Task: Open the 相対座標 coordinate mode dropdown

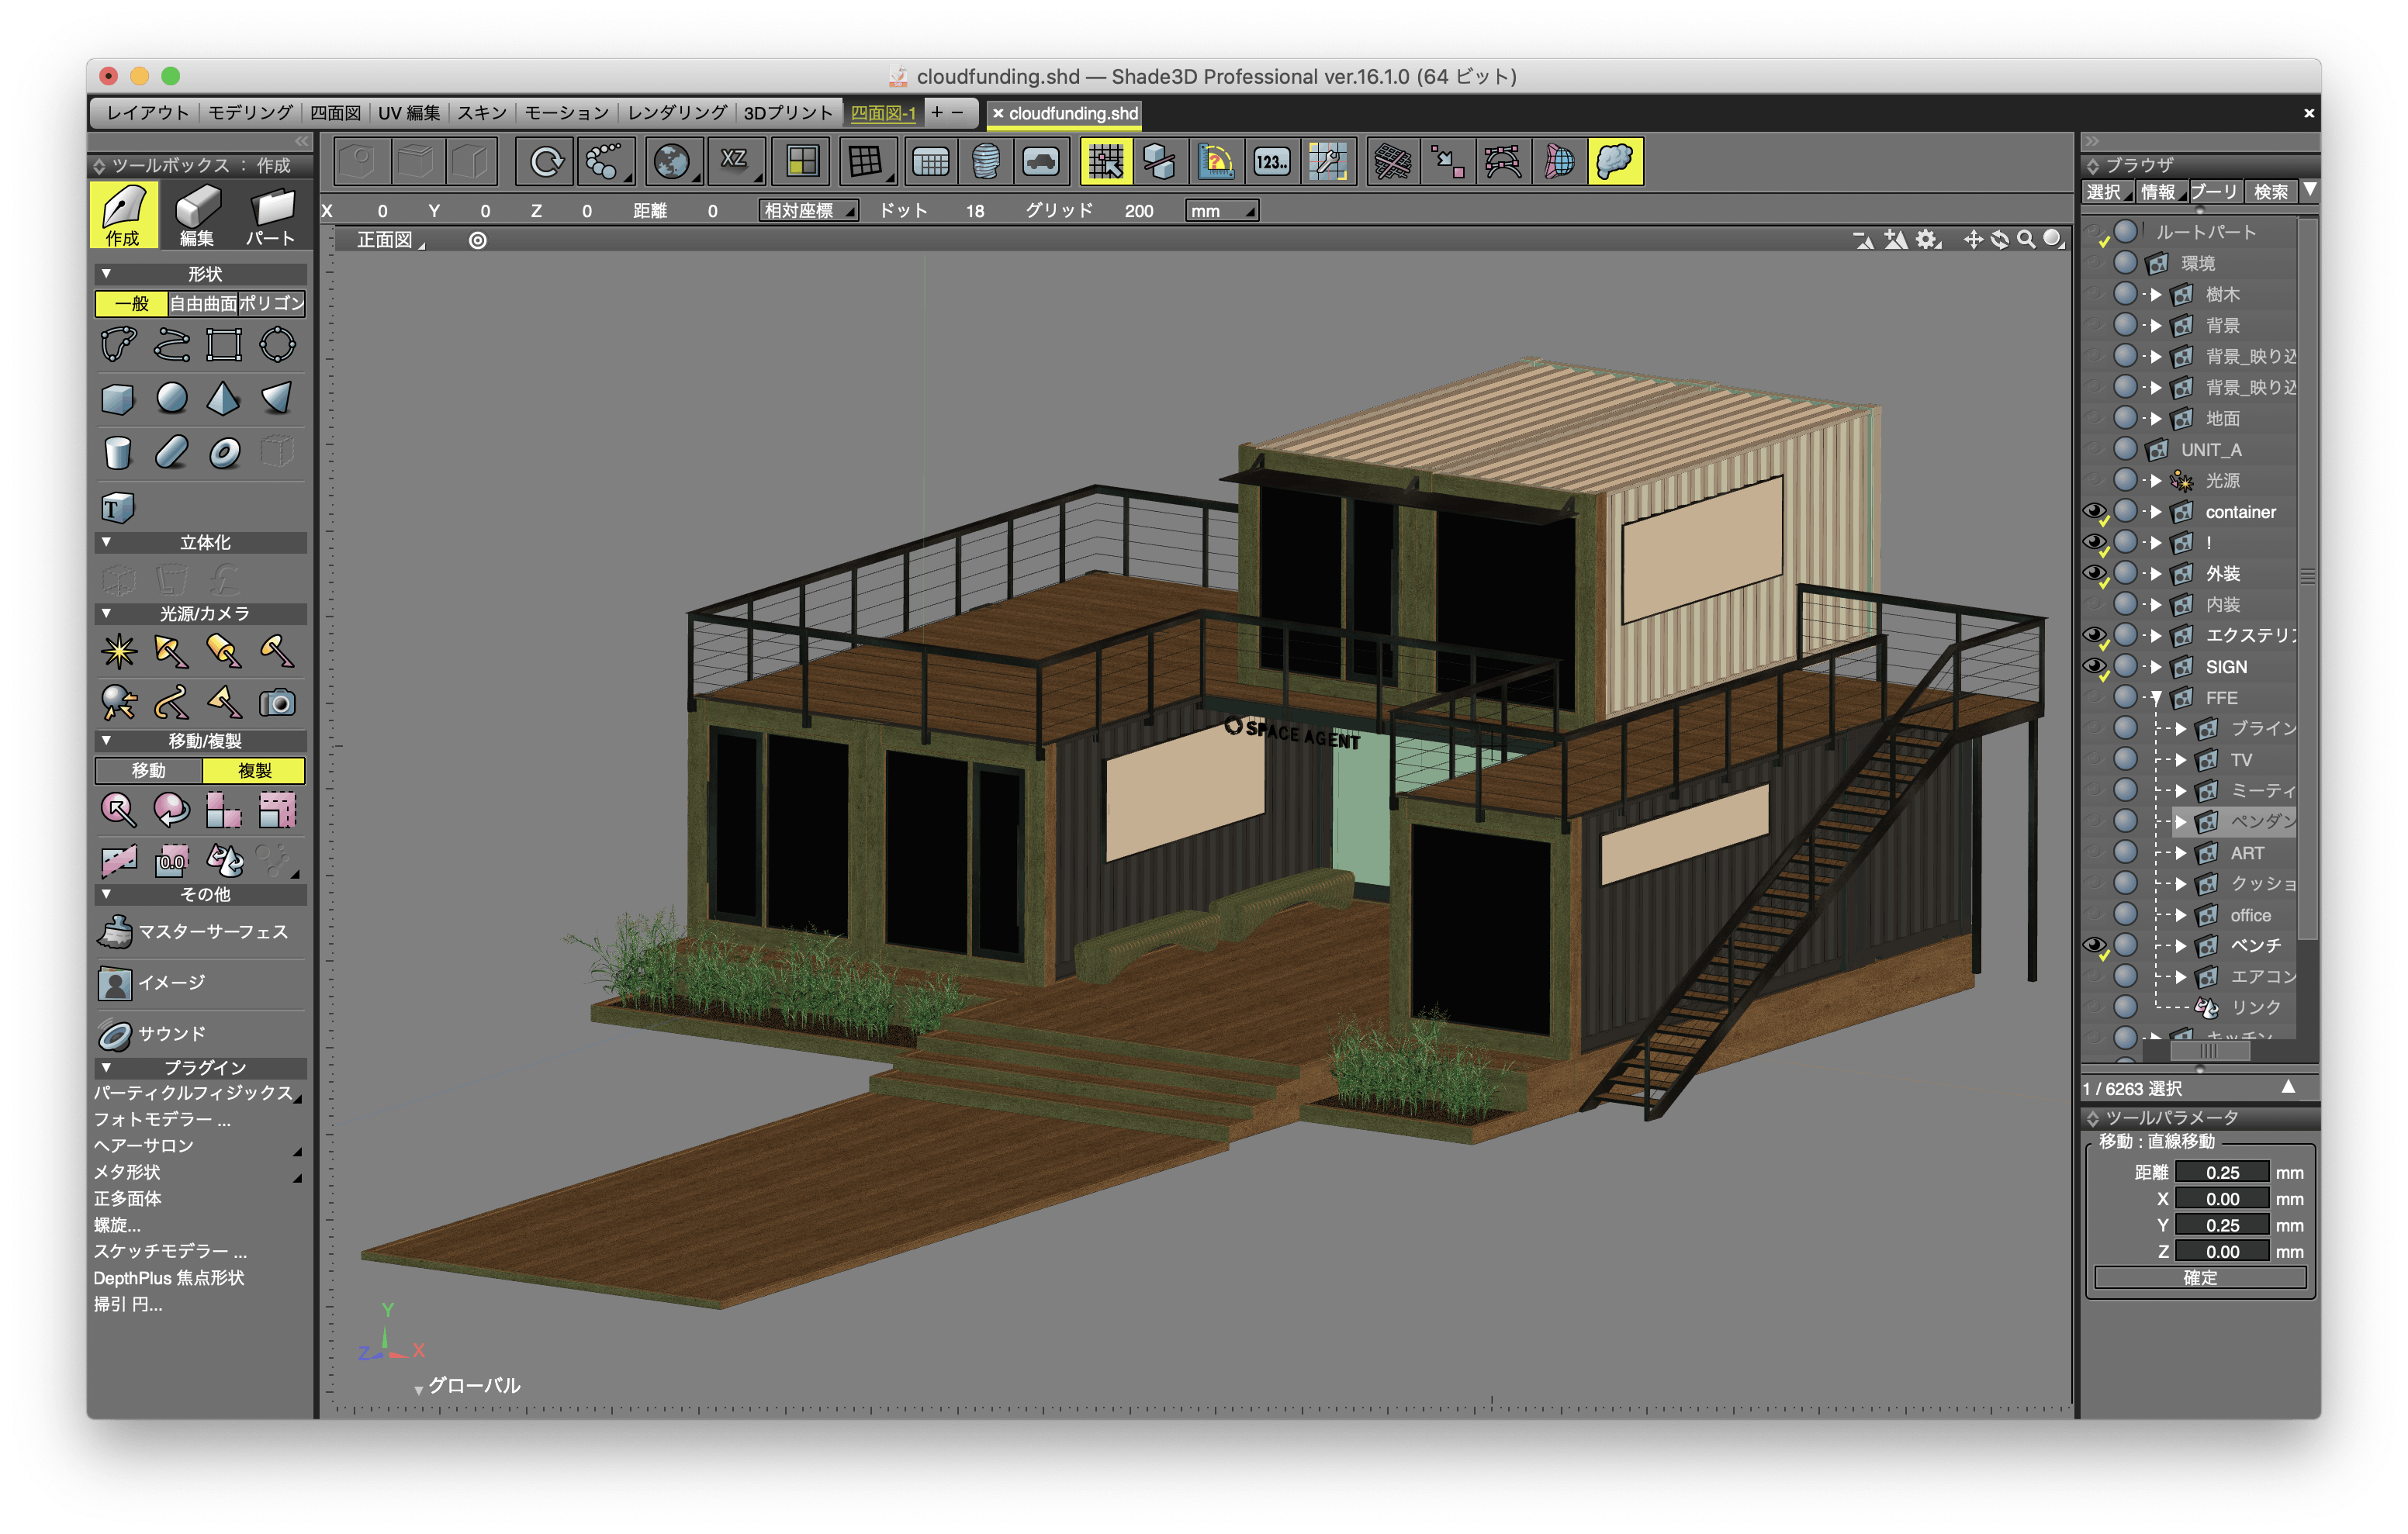Action: (x=808, y=211)
